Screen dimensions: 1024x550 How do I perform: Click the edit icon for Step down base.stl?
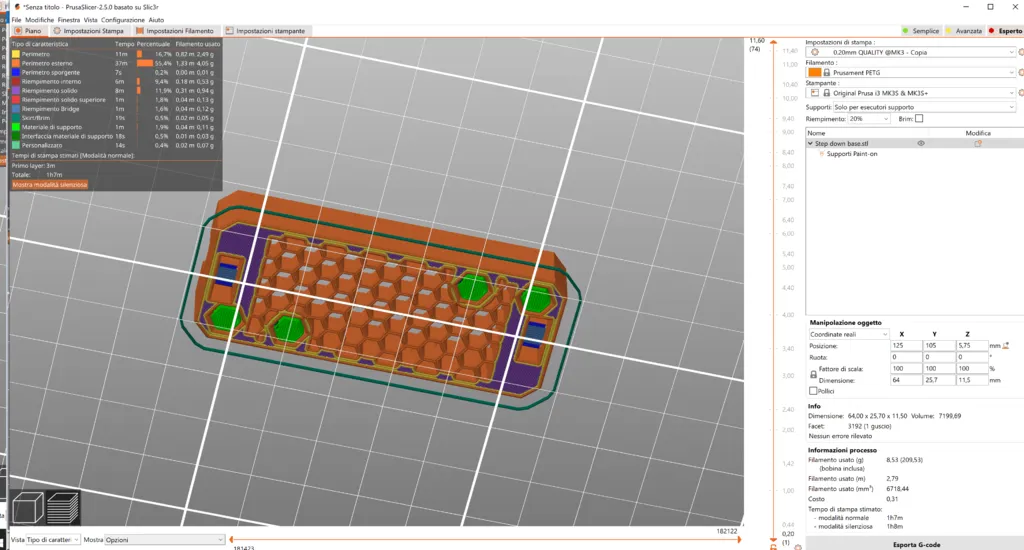tap(978, 144)
